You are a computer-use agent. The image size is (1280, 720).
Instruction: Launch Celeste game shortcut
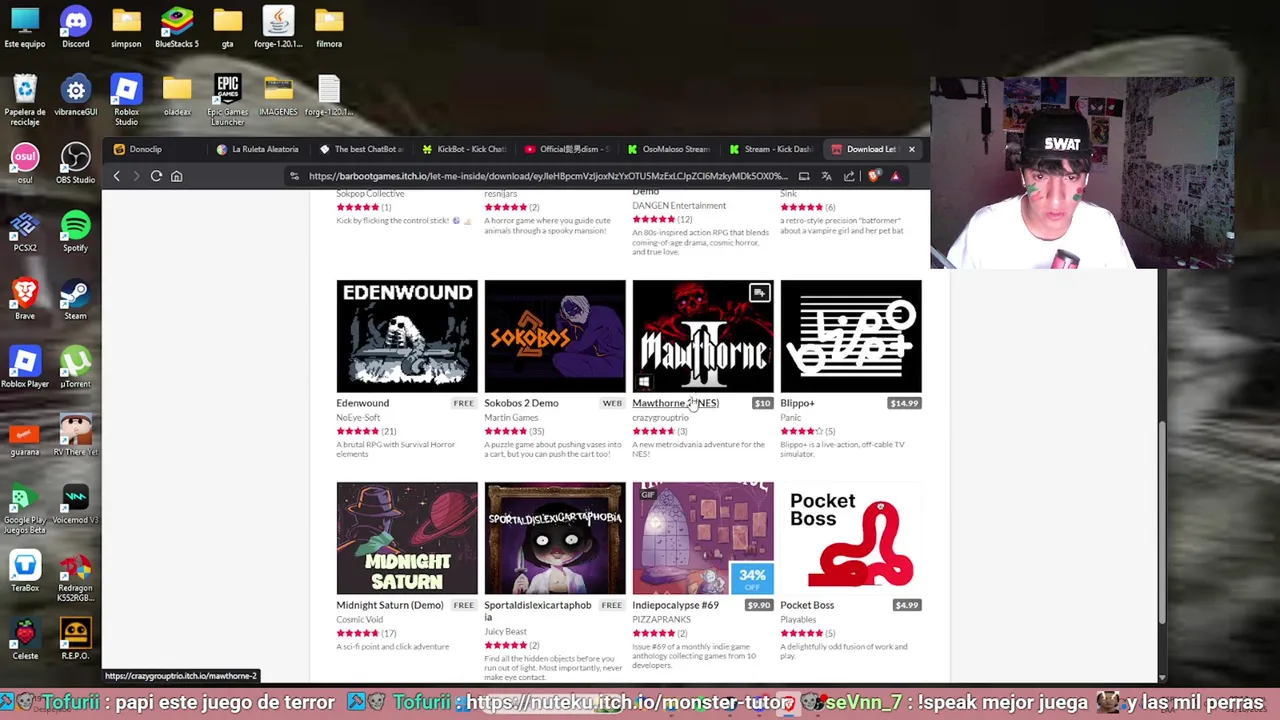tap(25, 639)
